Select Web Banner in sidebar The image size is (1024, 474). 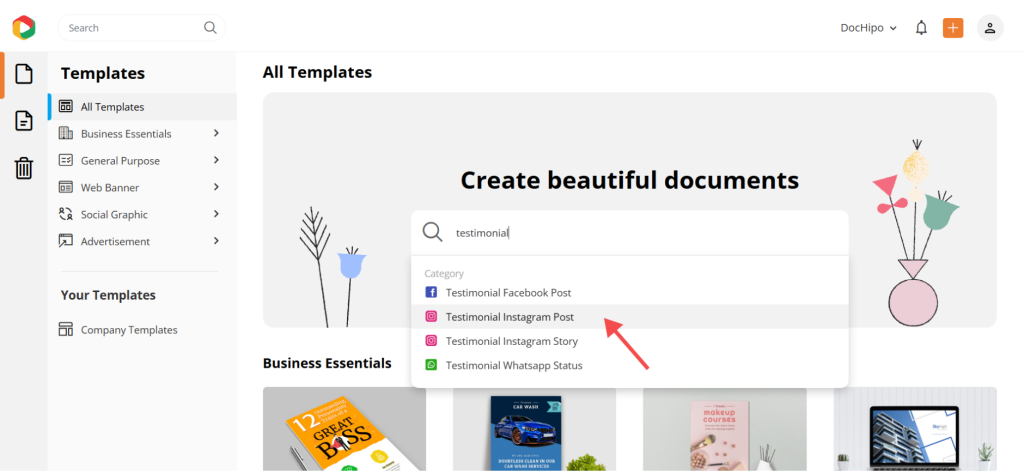pyautogui.click(x=142, y=187)
